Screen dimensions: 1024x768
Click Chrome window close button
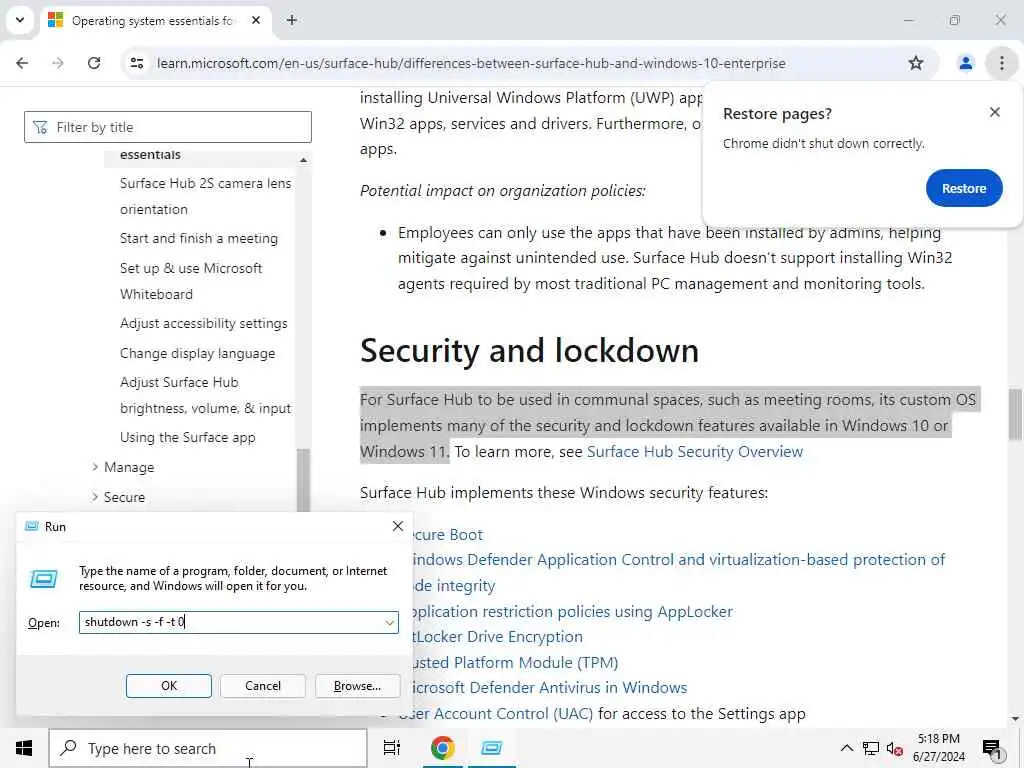[x=1000, y=20]
